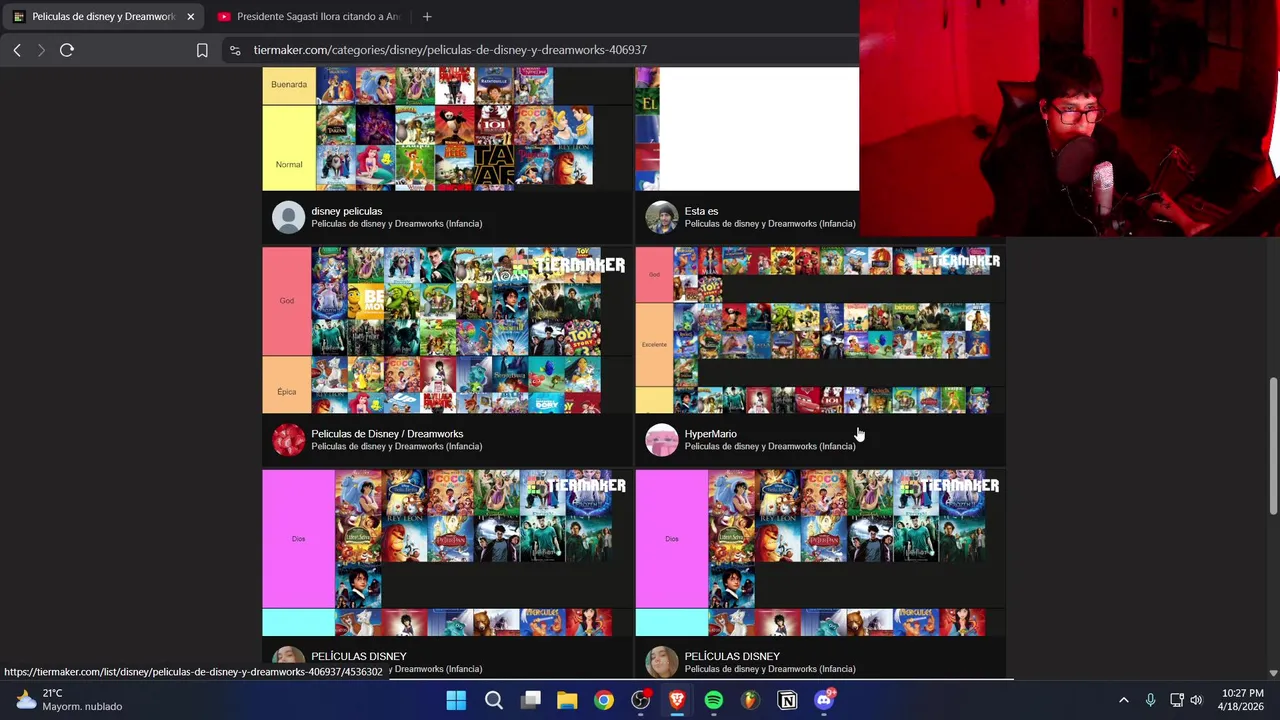The image size is (1280, 720).
Task: Click the microphone icon in system tray
Action: pos(1150,700)
